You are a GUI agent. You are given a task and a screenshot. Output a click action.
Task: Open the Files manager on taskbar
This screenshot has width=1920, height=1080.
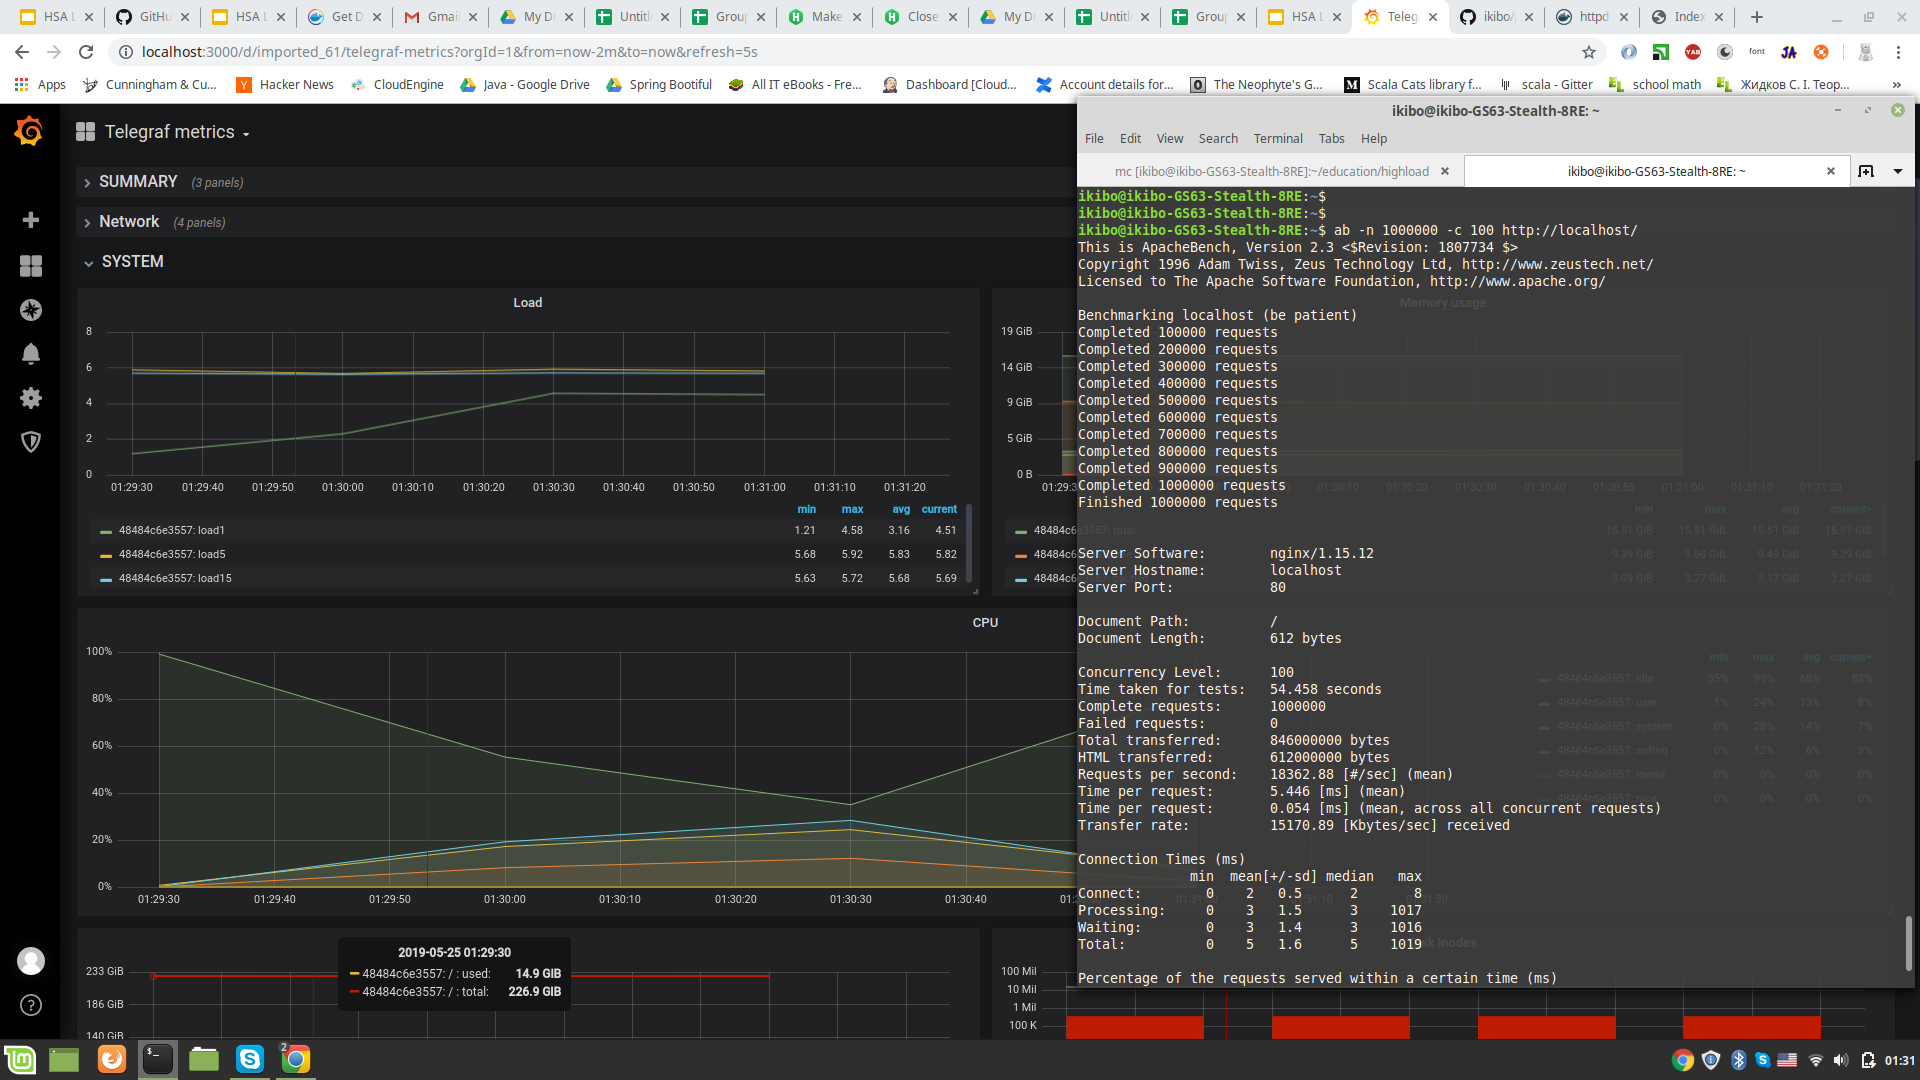coord(204,1059)
